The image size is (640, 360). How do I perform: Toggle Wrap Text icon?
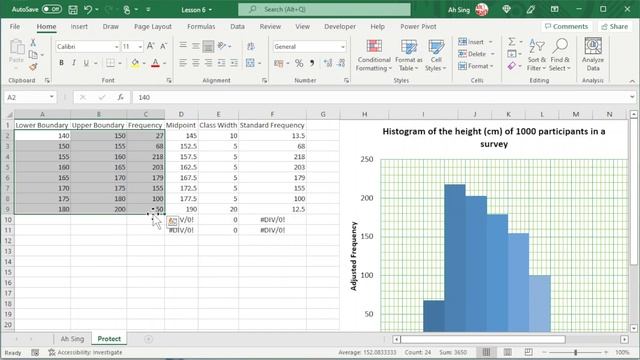(x=251, y=46)
